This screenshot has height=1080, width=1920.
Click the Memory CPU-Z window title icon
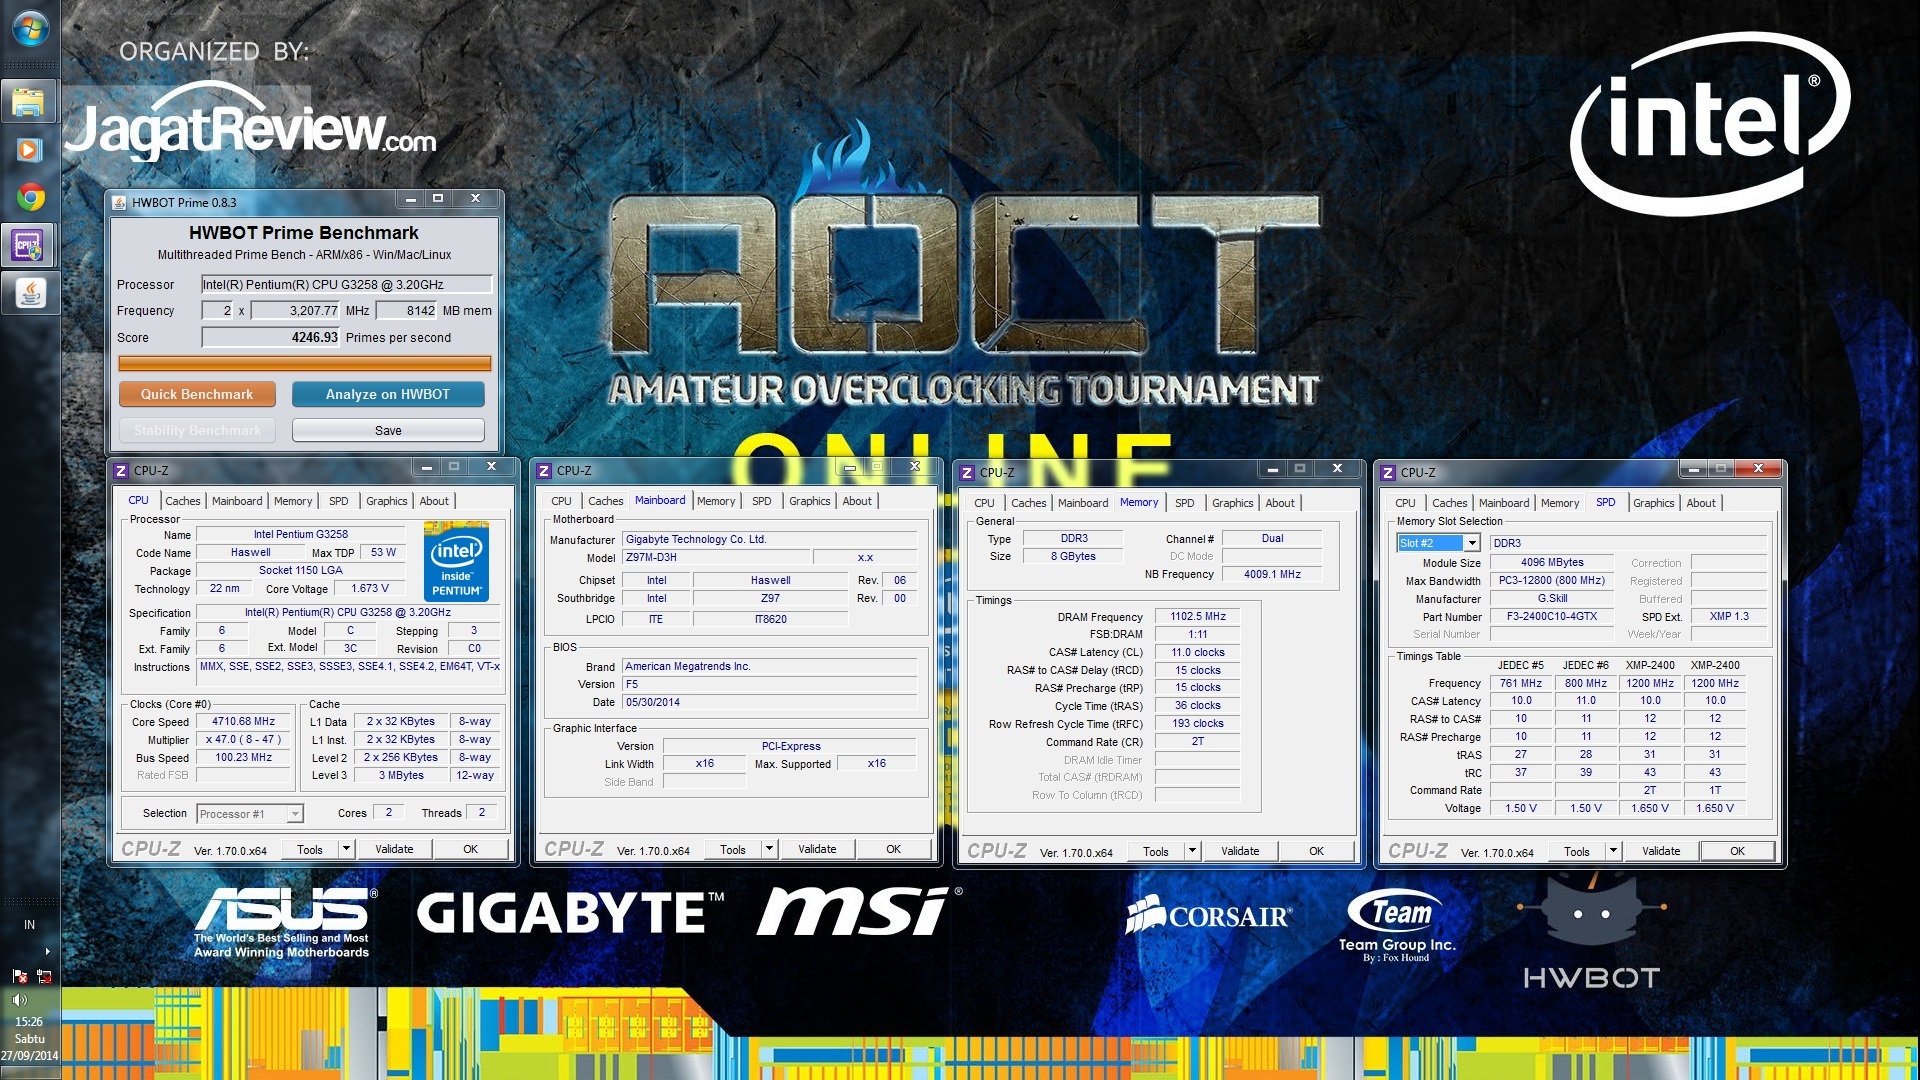coord(966,472)
